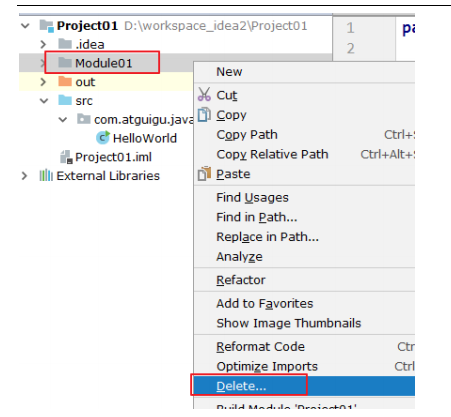Click the Project01 project folder icon

46,26
